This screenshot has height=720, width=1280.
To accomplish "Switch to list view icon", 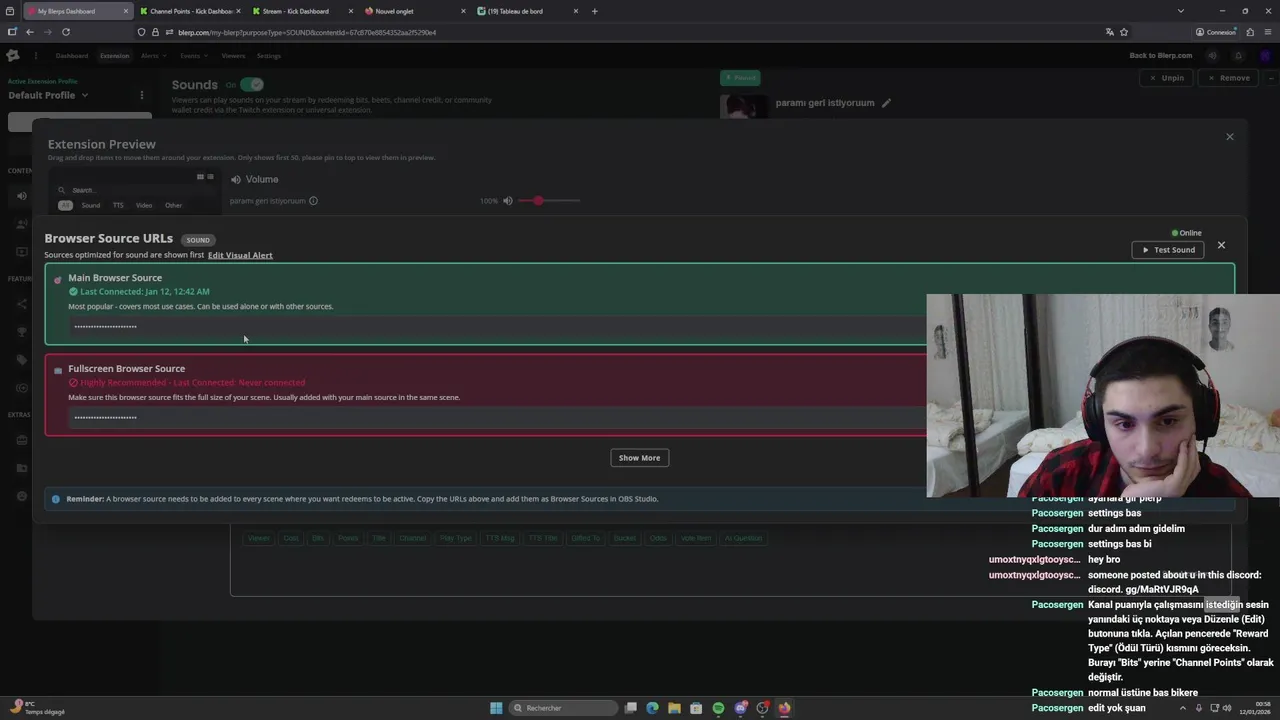I will click(210, 177).
